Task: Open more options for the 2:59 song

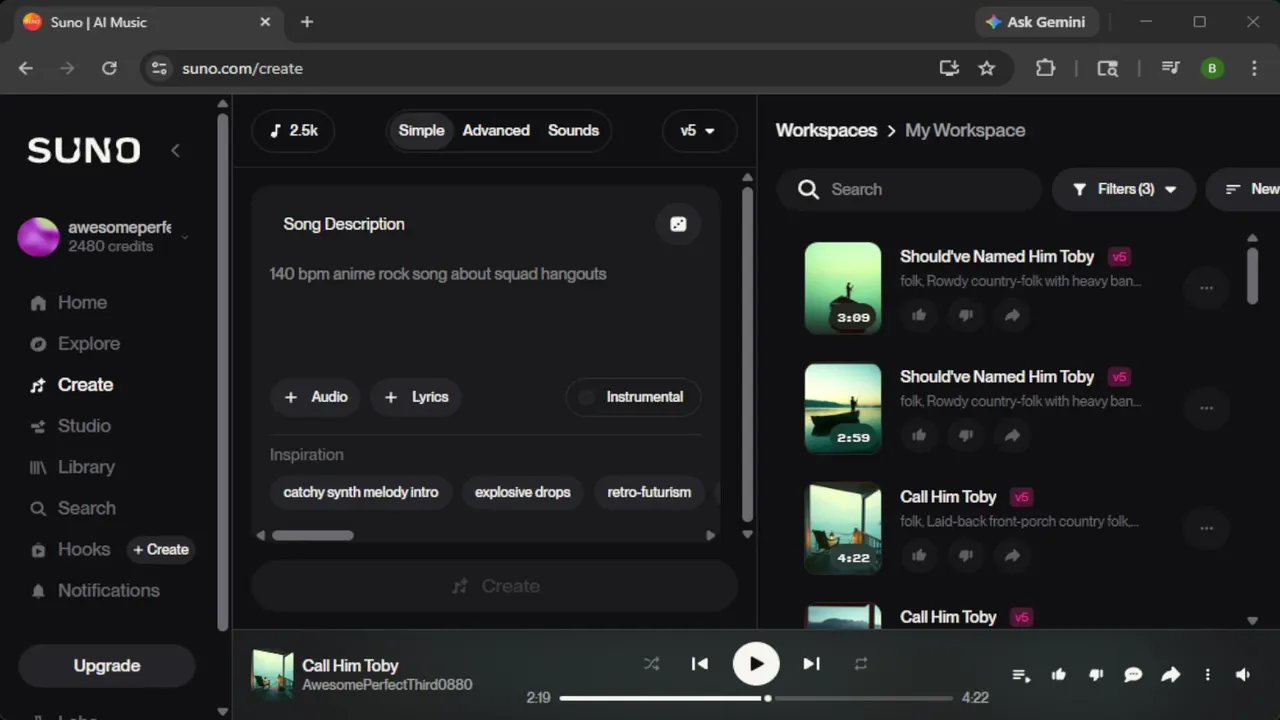Action: pyautogui.click(x=1206, y=408)
